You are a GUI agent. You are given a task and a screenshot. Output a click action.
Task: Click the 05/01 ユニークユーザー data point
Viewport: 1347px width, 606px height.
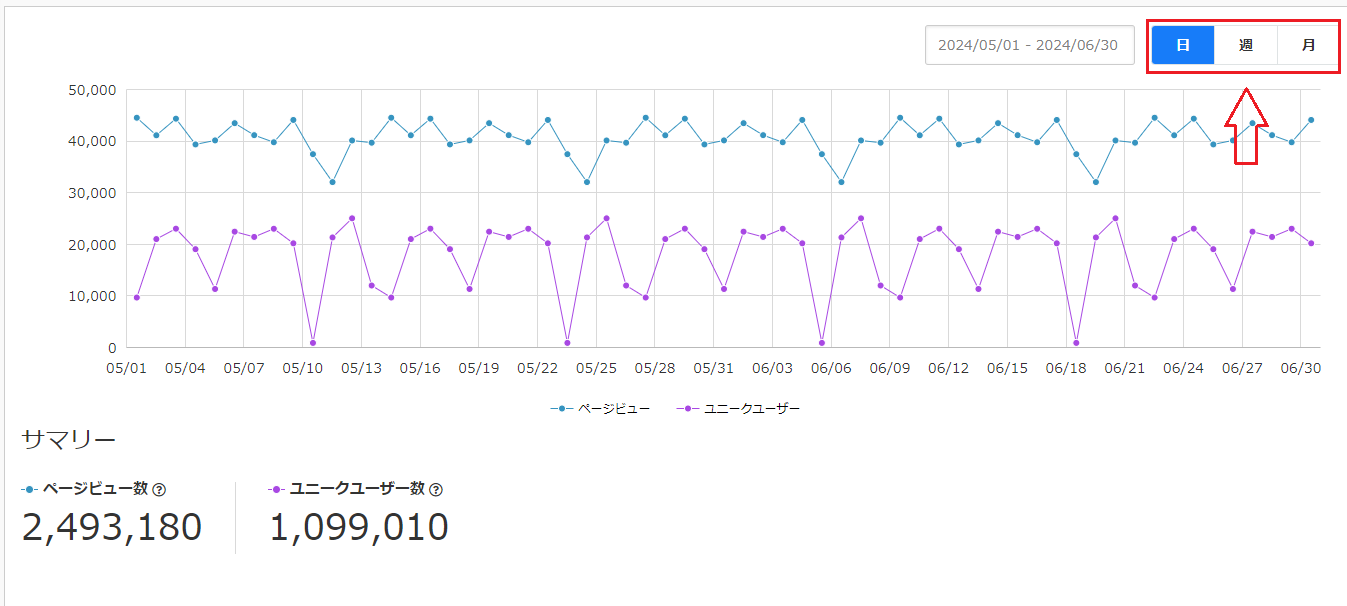click(137, 297)
